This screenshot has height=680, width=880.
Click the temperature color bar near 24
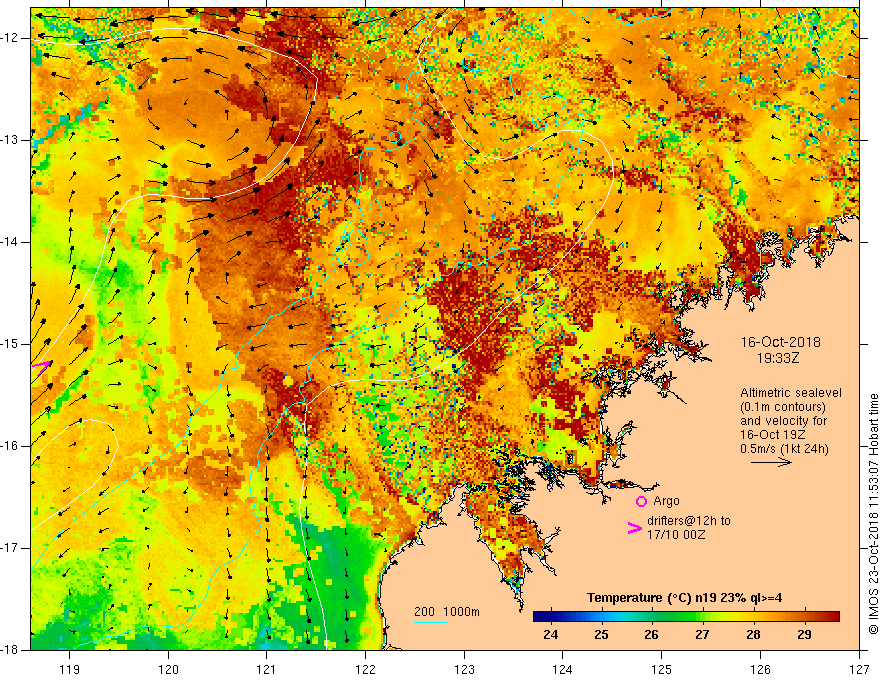point(551,617)
